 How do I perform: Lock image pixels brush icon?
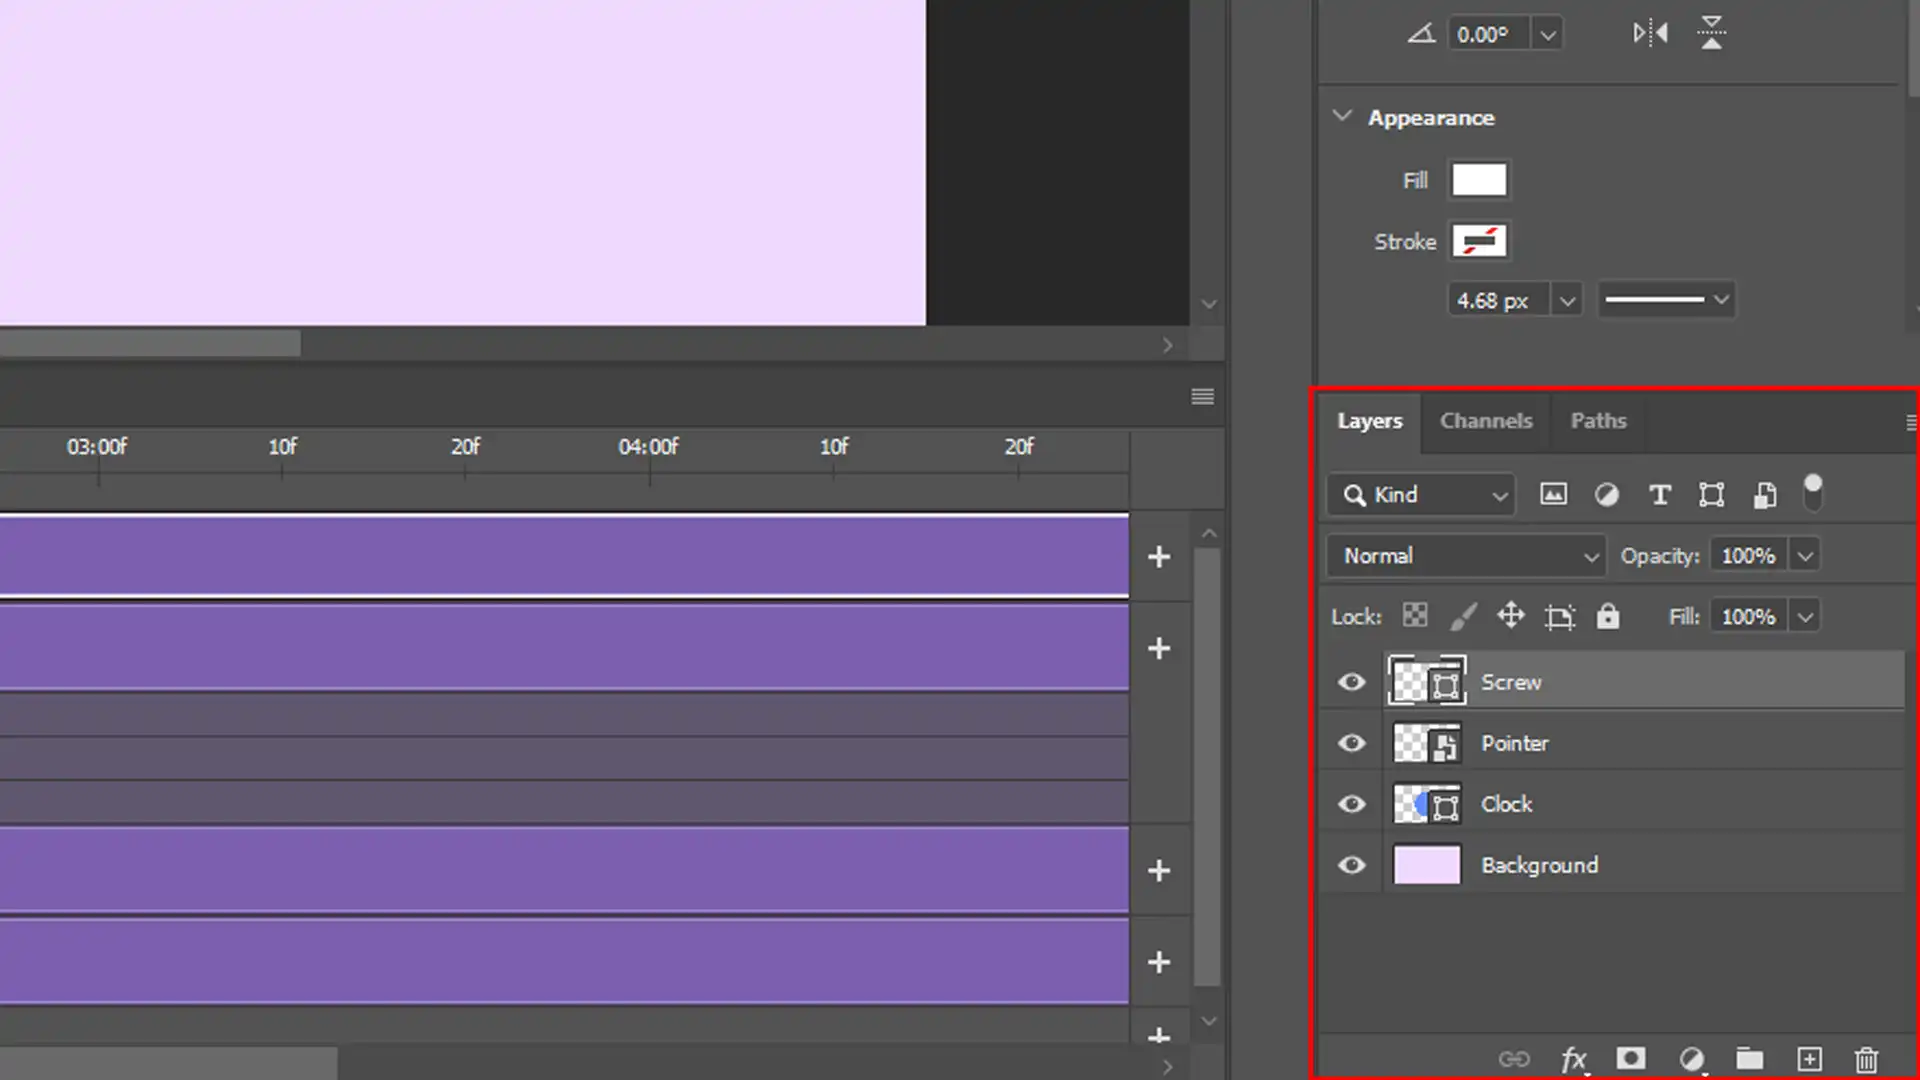1463,616
